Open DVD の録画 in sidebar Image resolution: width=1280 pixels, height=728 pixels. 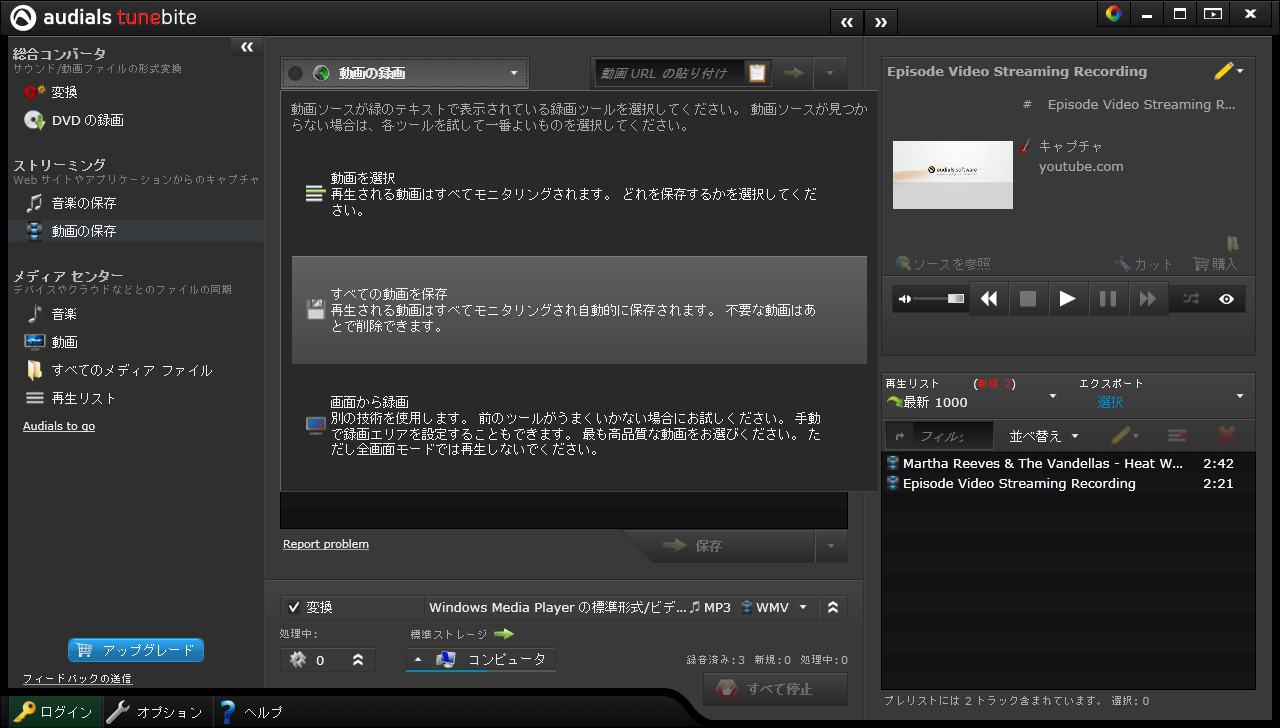[x=74, y=120]
